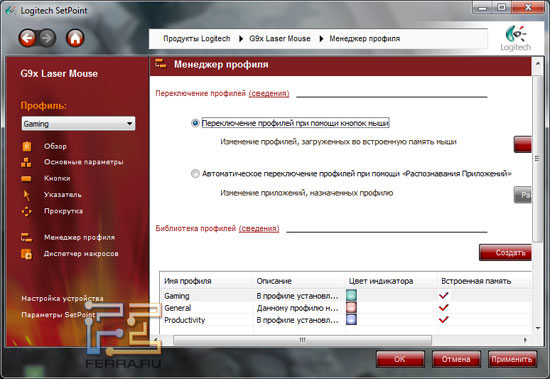The image size is (550, 379).
Task: Go to Указатель settings
Action: [x=62, y=195]
